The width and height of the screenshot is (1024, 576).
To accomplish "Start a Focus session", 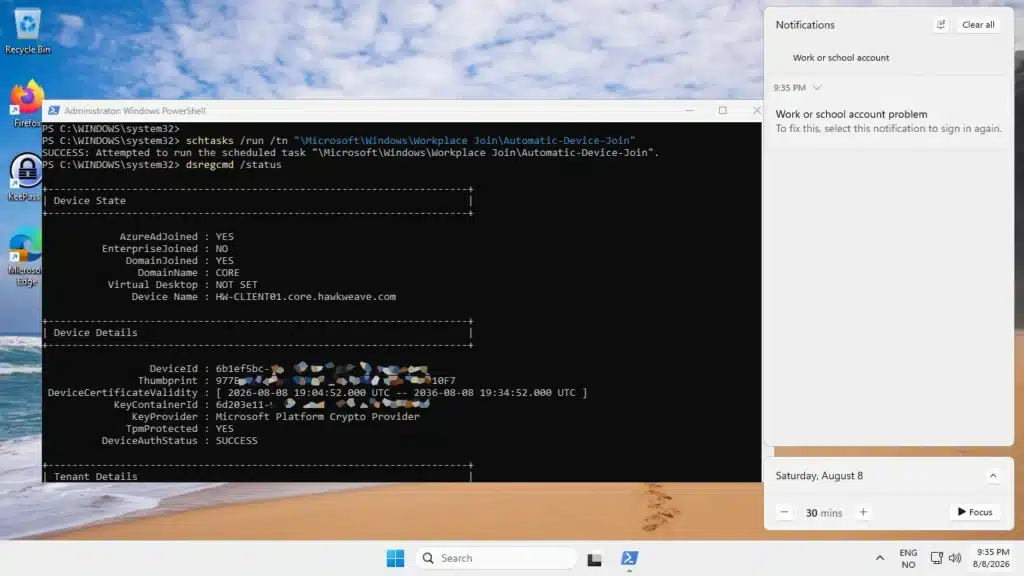I will pos(975,512).
